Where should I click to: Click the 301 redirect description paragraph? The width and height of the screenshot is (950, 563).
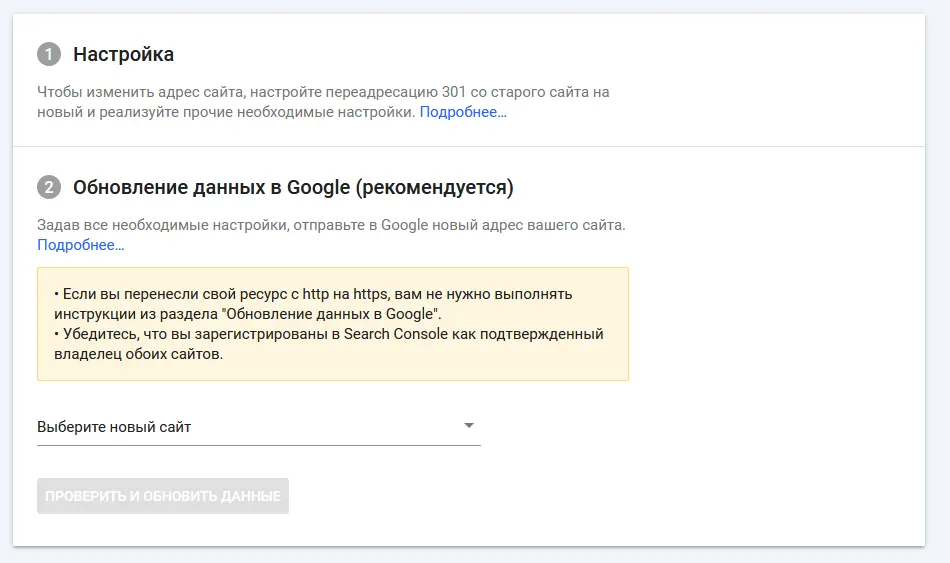(324, 102)
